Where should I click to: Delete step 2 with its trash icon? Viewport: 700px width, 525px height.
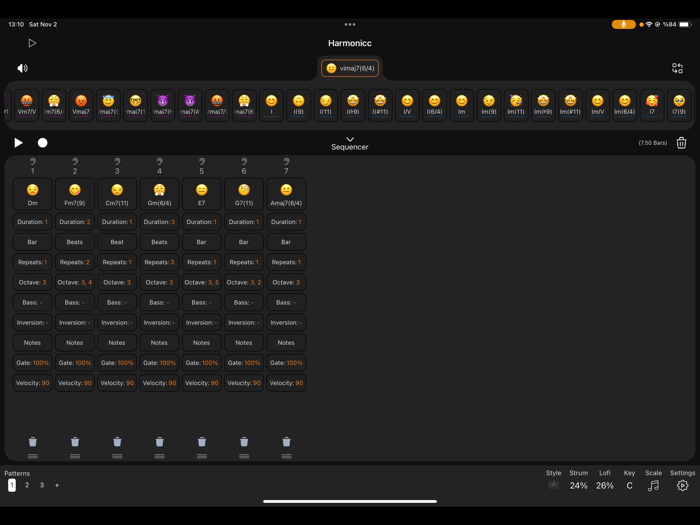[x=75, y=442]
